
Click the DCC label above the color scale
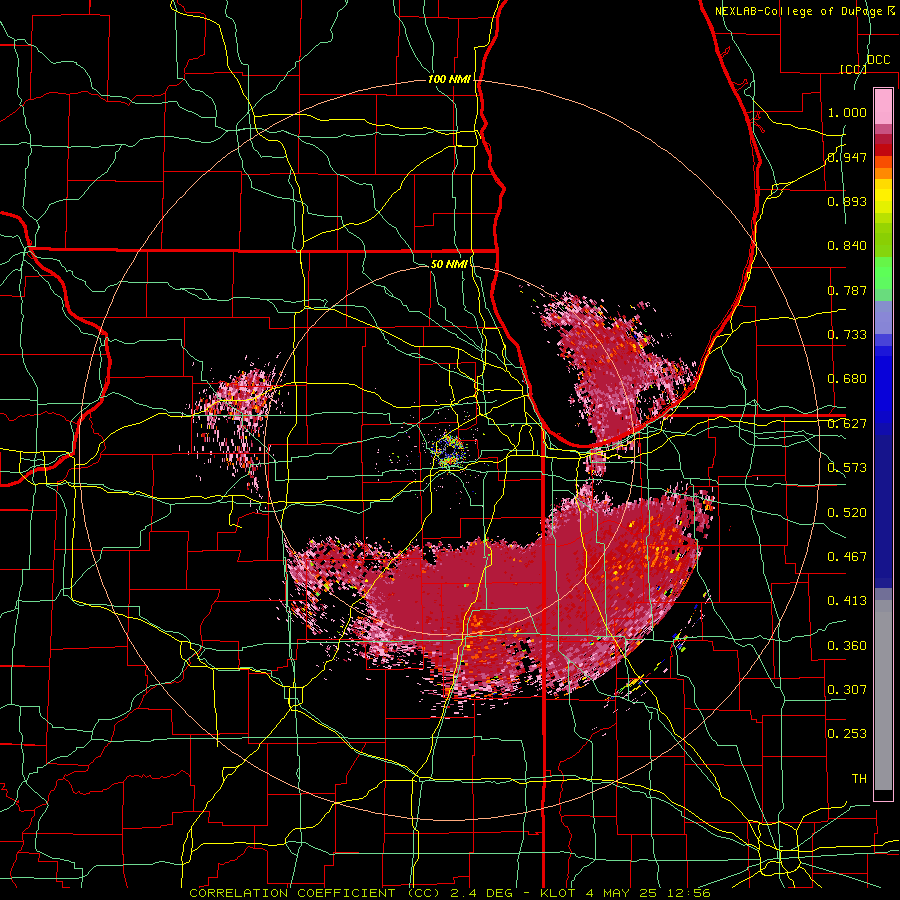click(x=878, y=60)
